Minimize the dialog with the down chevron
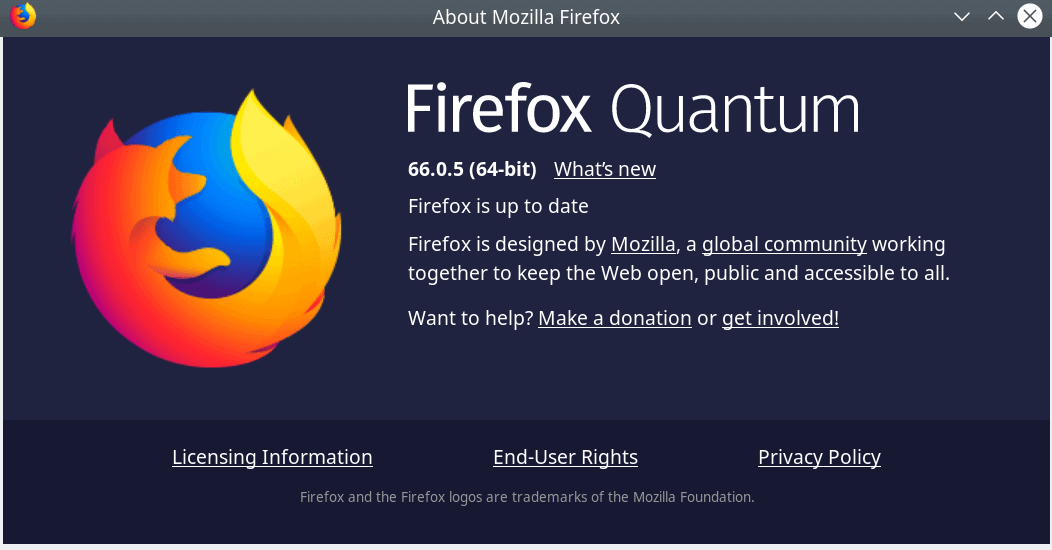 coord(962,17)
